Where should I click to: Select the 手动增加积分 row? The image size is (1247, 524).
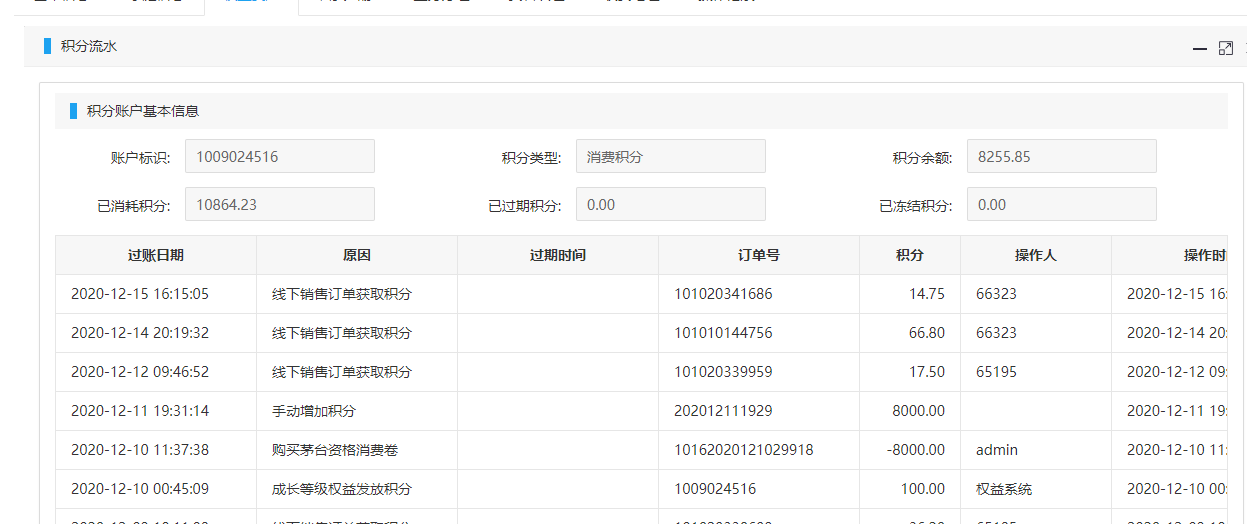coord(314,411)
